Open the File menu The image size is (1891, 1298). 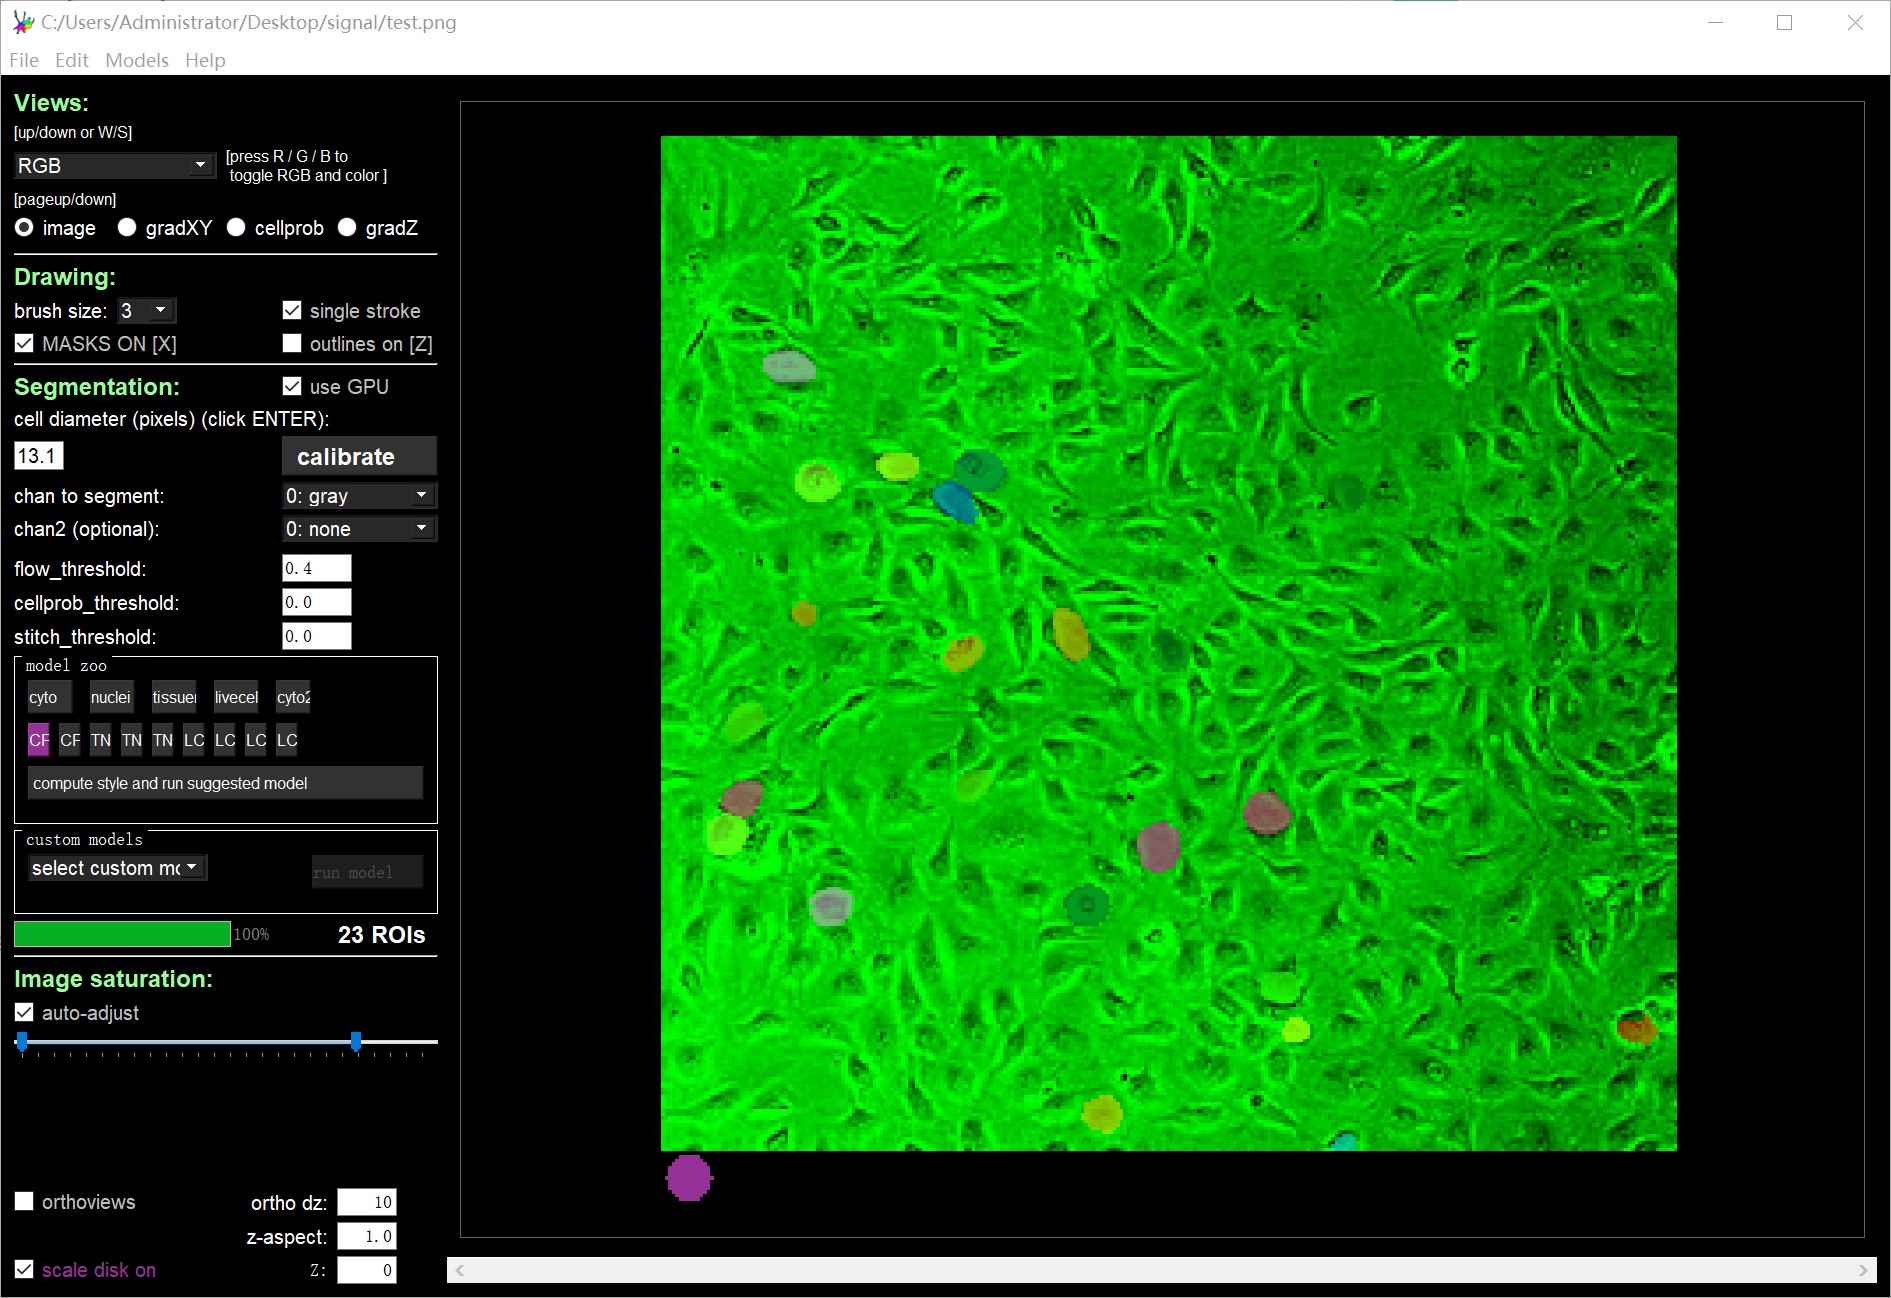pos(24,60)
